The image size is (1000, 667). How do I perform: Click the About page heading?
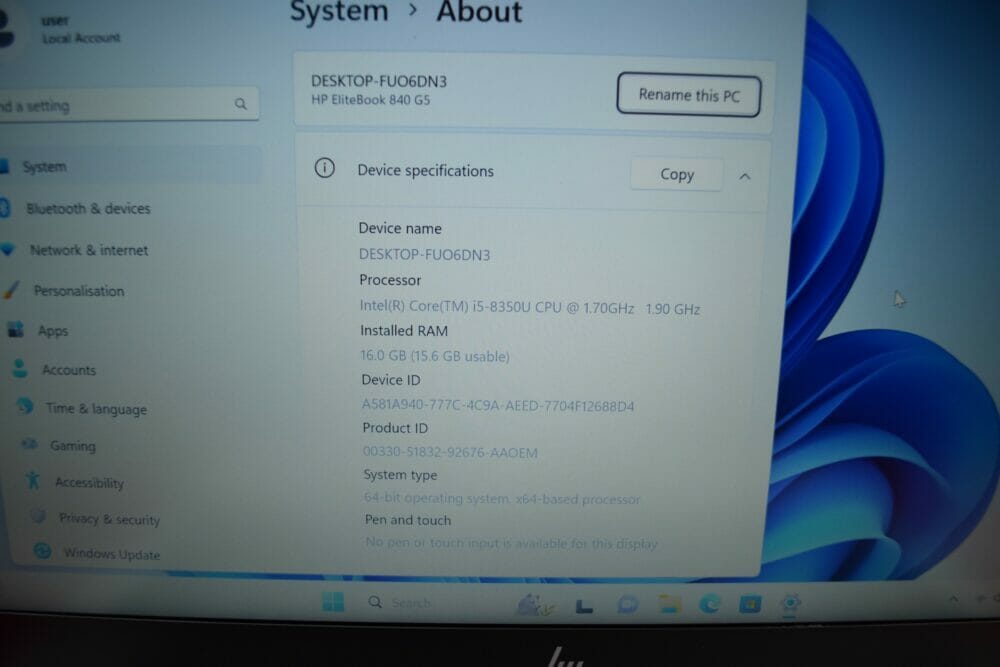pos(479,12)
